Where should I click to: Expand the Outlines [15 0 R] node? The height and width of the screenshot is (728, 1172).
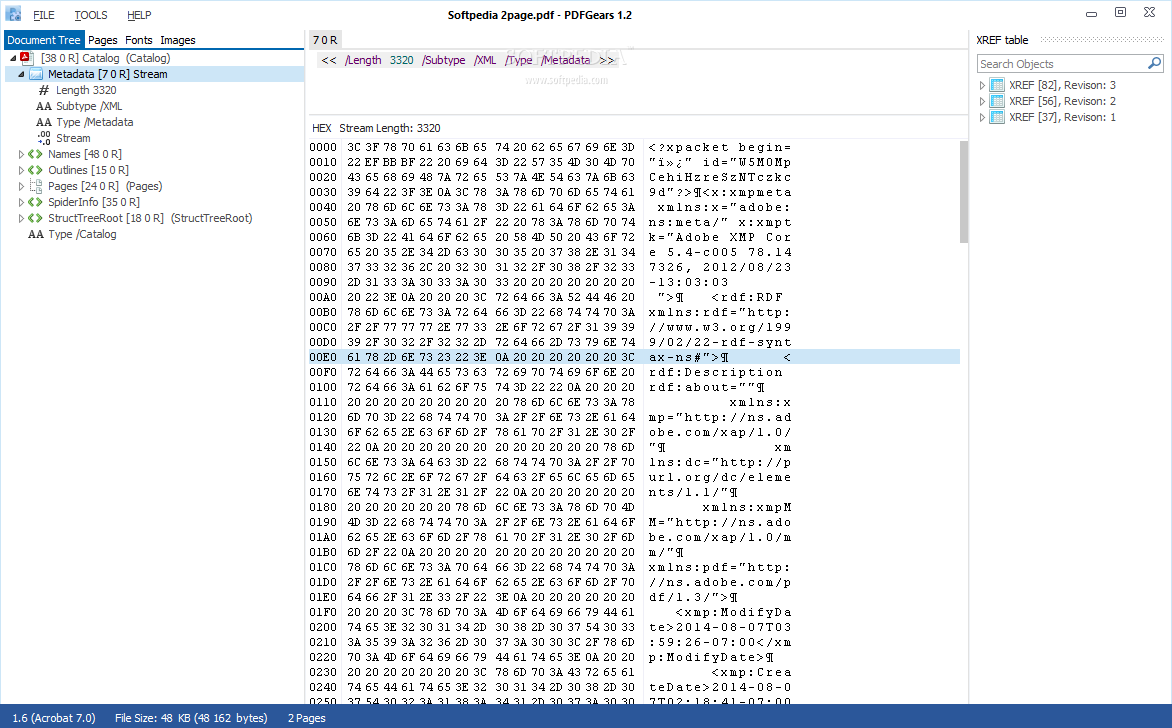click(x=21, y=170)
